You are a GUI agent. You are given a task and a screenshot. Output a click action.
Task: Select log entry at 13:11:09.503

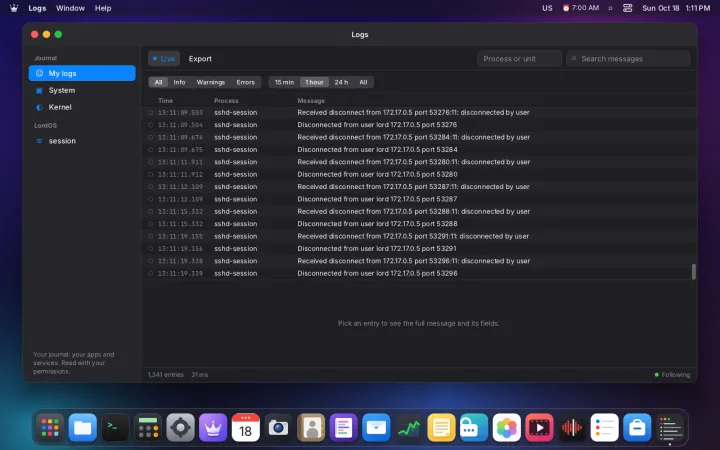(x=419, y=112)
